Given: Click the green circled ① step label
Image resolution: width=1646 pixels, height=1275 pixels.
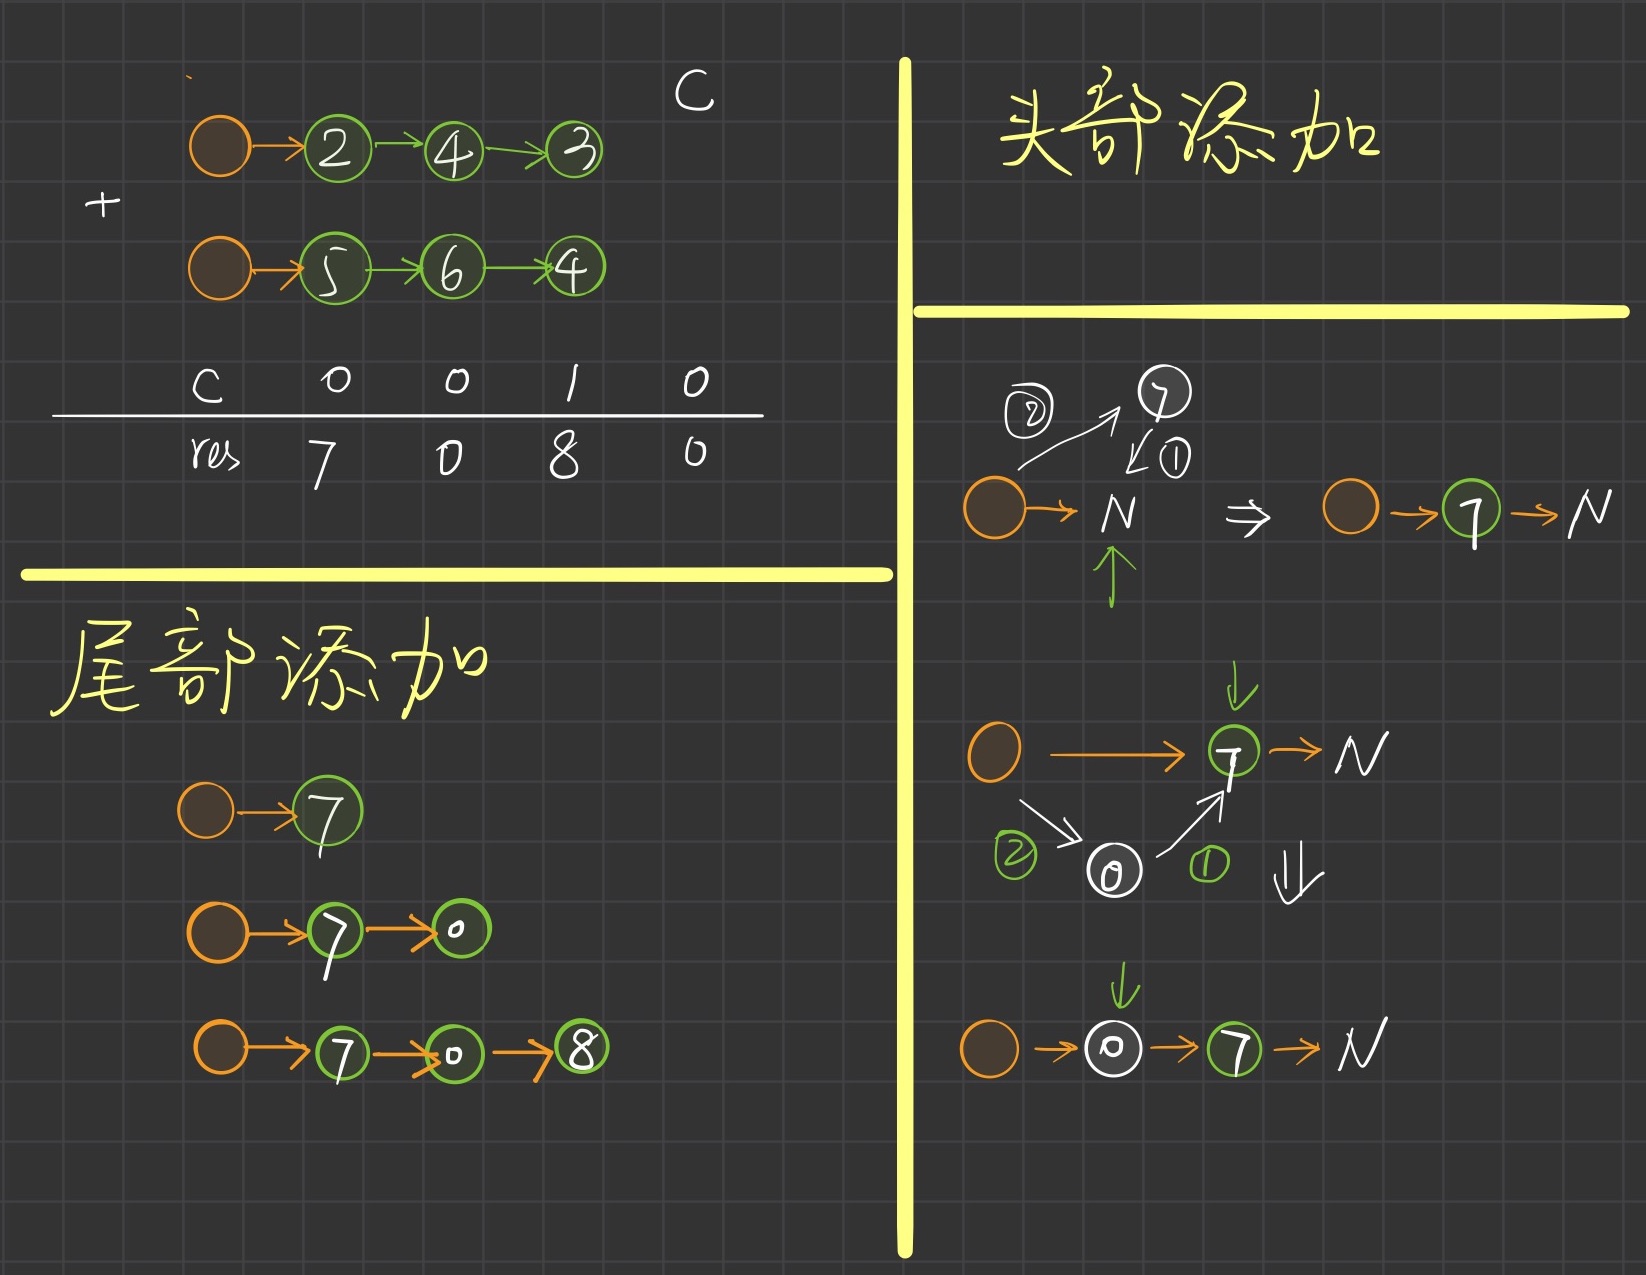Looking at the screenshot, I should (1209, 864).
